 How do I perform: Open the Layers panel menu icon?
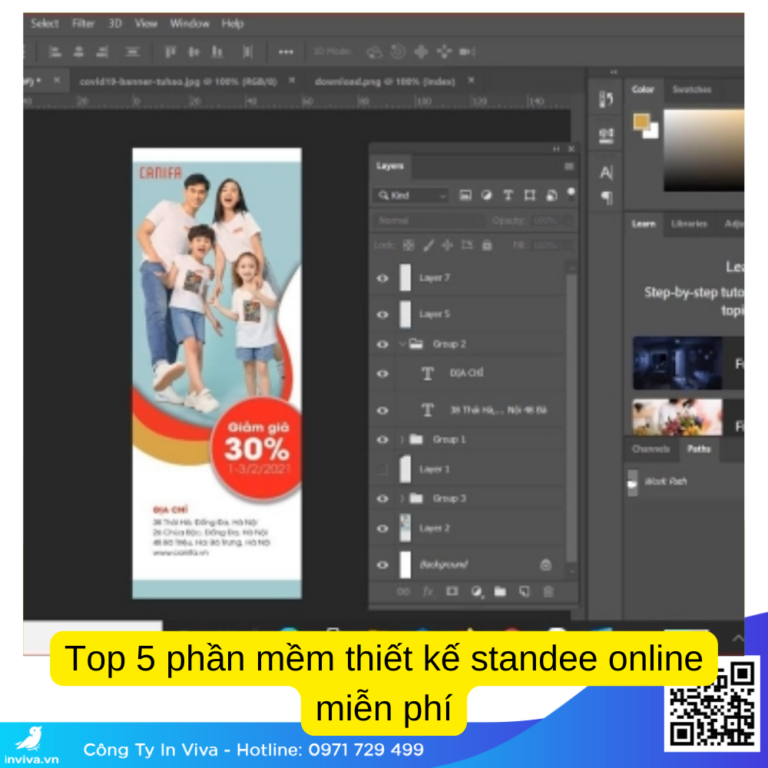point(569,167)
